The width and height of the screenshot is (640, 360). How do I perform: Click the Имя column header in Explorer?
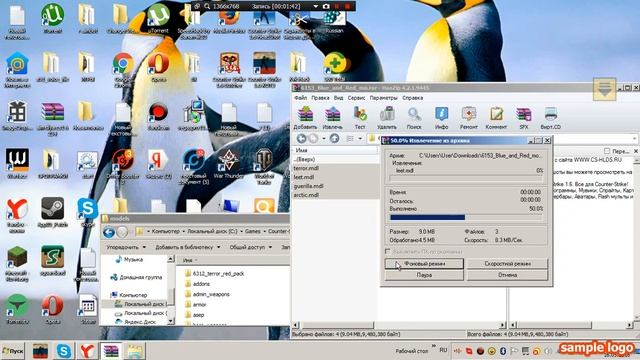click(233, 260)
